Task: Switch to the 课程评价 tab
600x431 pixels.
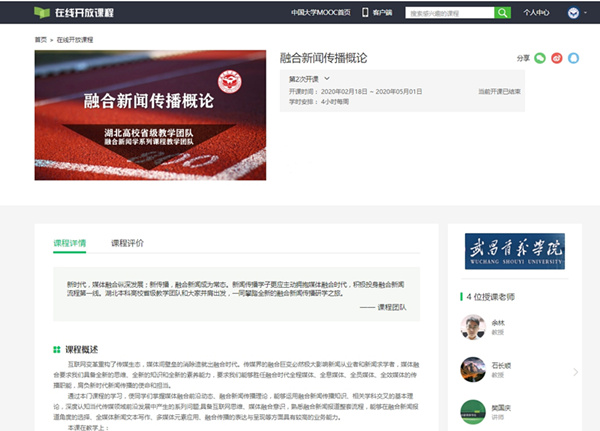Action: (127, 243)
